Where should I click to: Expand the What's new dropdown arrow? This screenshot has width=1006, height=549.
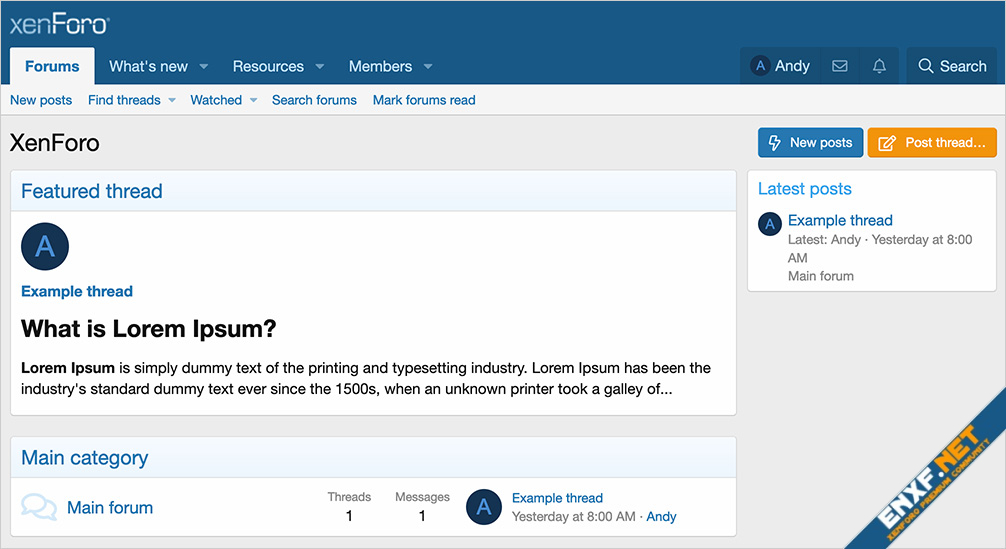click(x=204, y=67)
